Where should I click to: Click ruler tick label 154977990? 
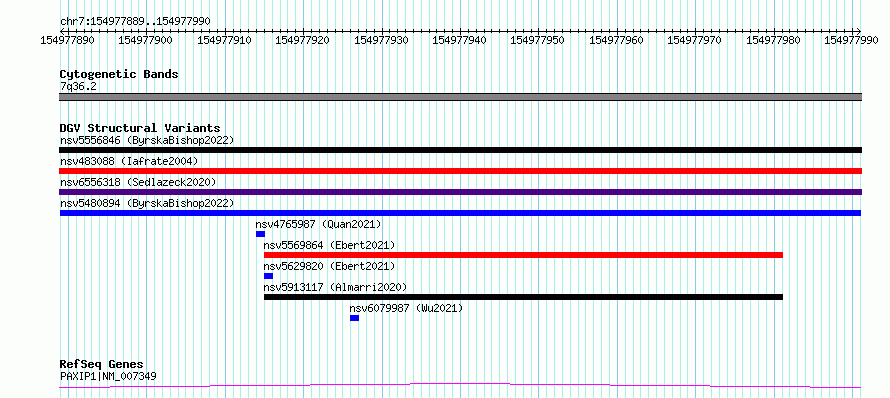pos(851,40)
